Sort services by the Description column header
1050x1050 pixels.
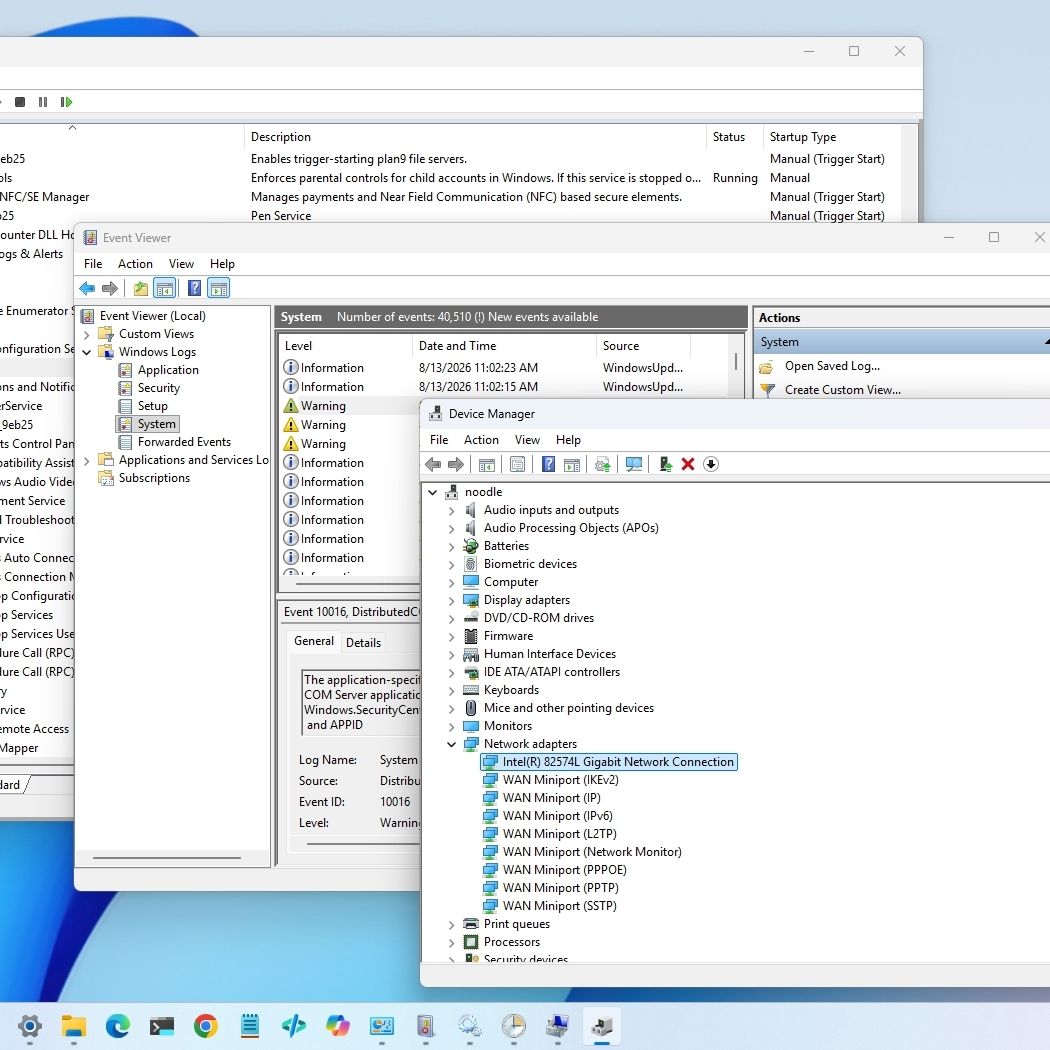pyautogui.click(x=475, y=137)
